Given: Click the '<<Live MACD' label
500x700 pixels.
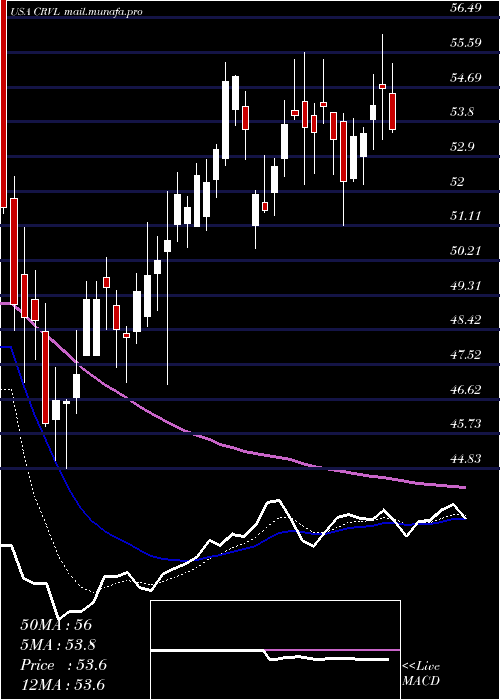Looking at the screenshot, I should click(x=421, y=674).
